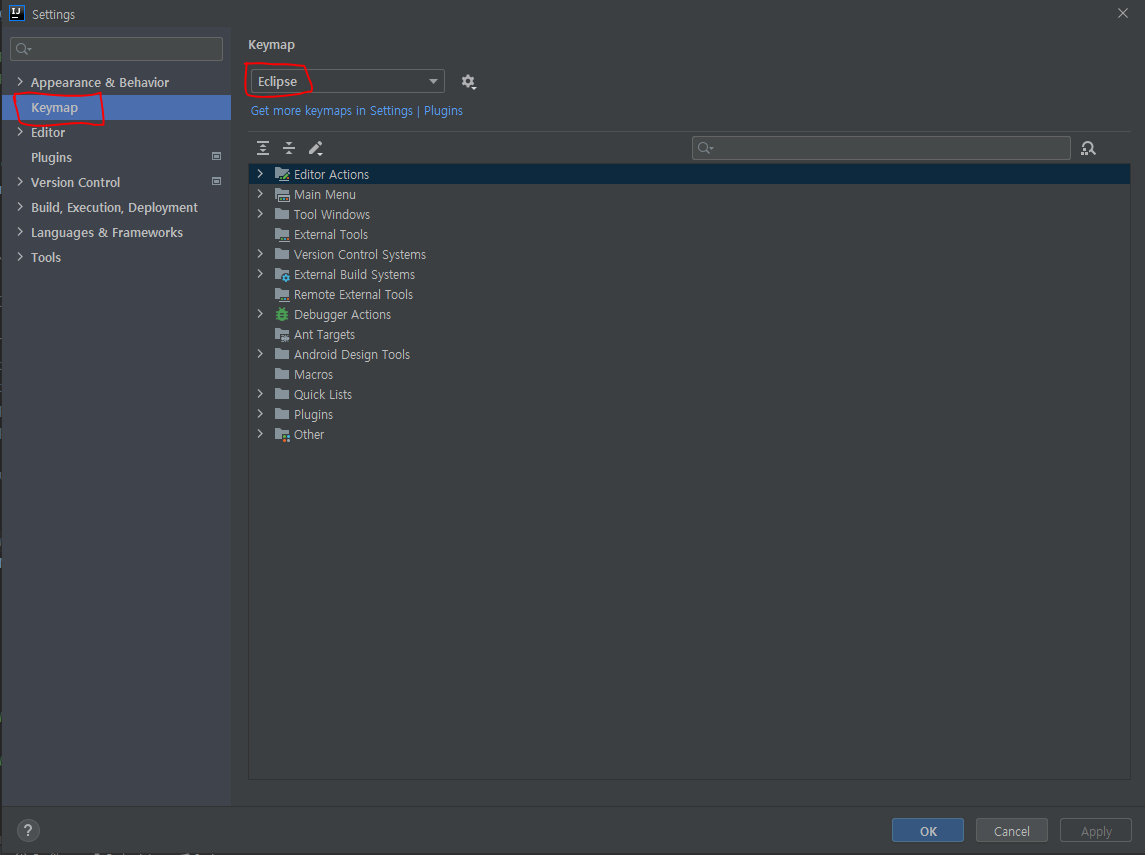Open Appearance & Behavior settings
1145x855 pixels.
[116, 83]
